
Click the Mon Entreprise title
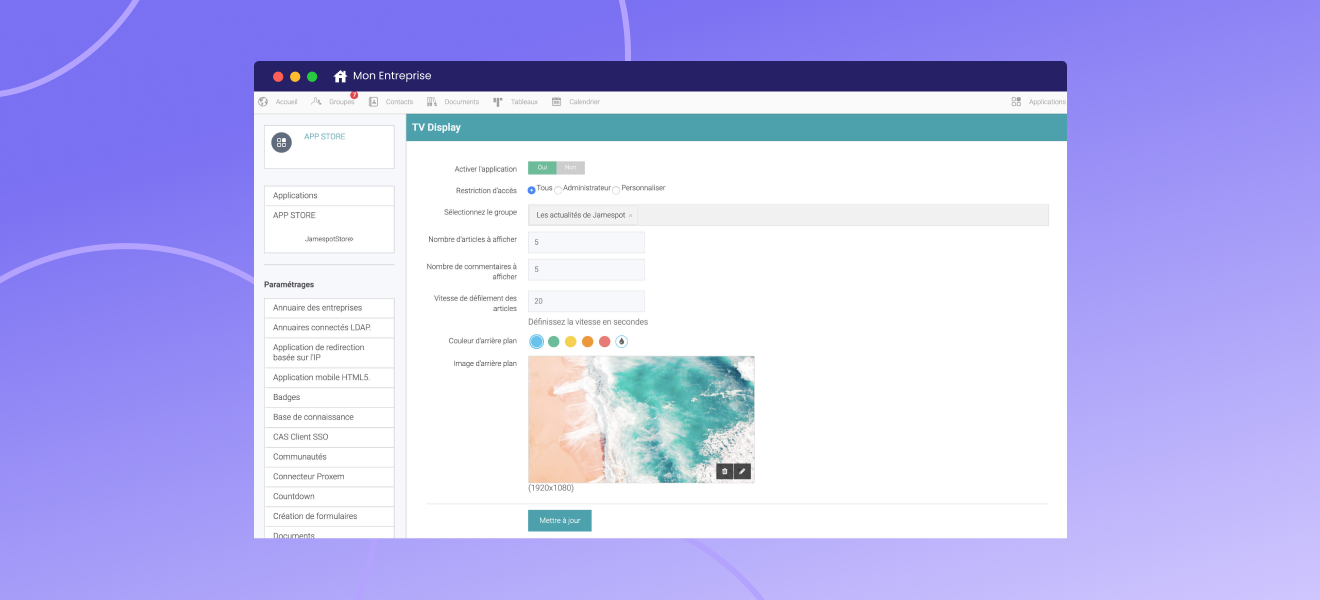point(392,76)
